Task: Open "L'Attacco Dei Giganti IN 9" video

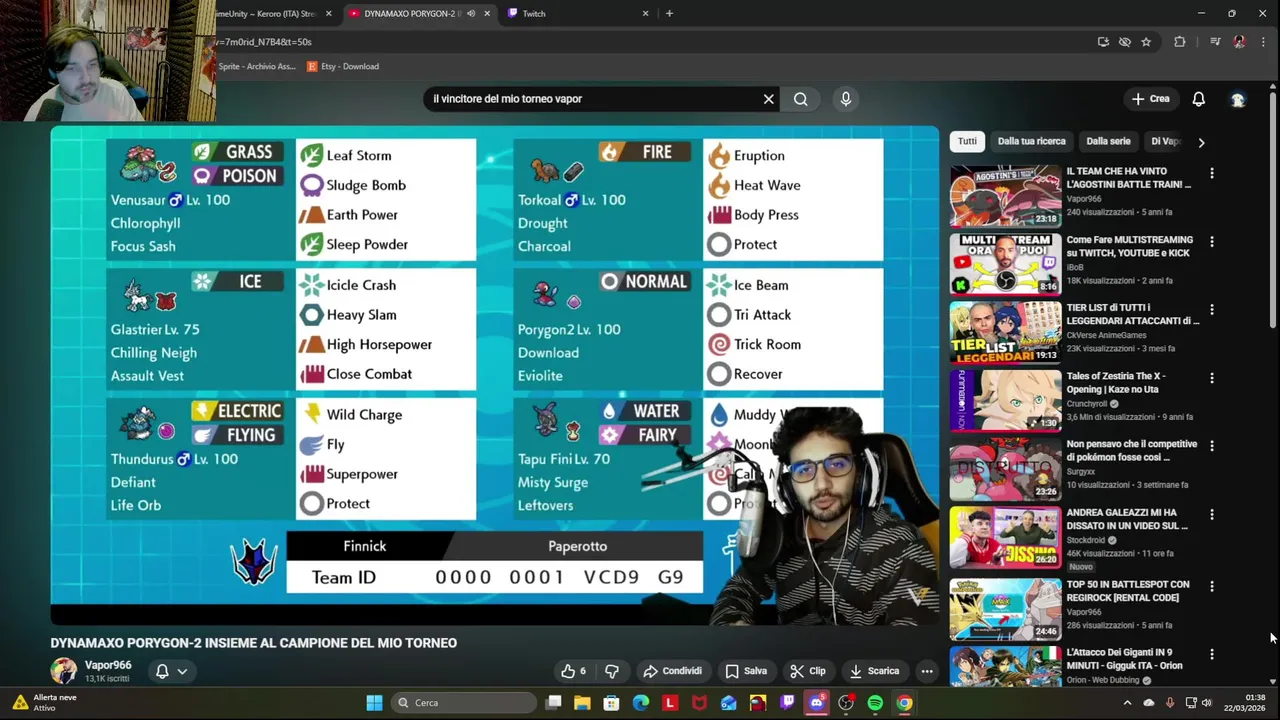Action: (x=1124, y=658)
